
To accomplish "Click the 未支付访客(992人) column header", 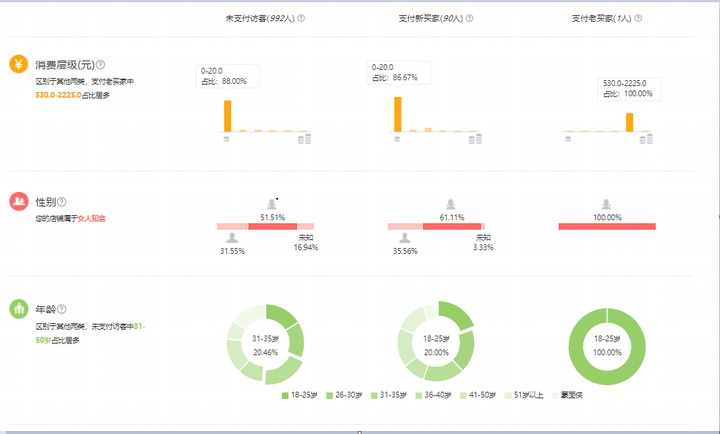I will tap(260, 18).
